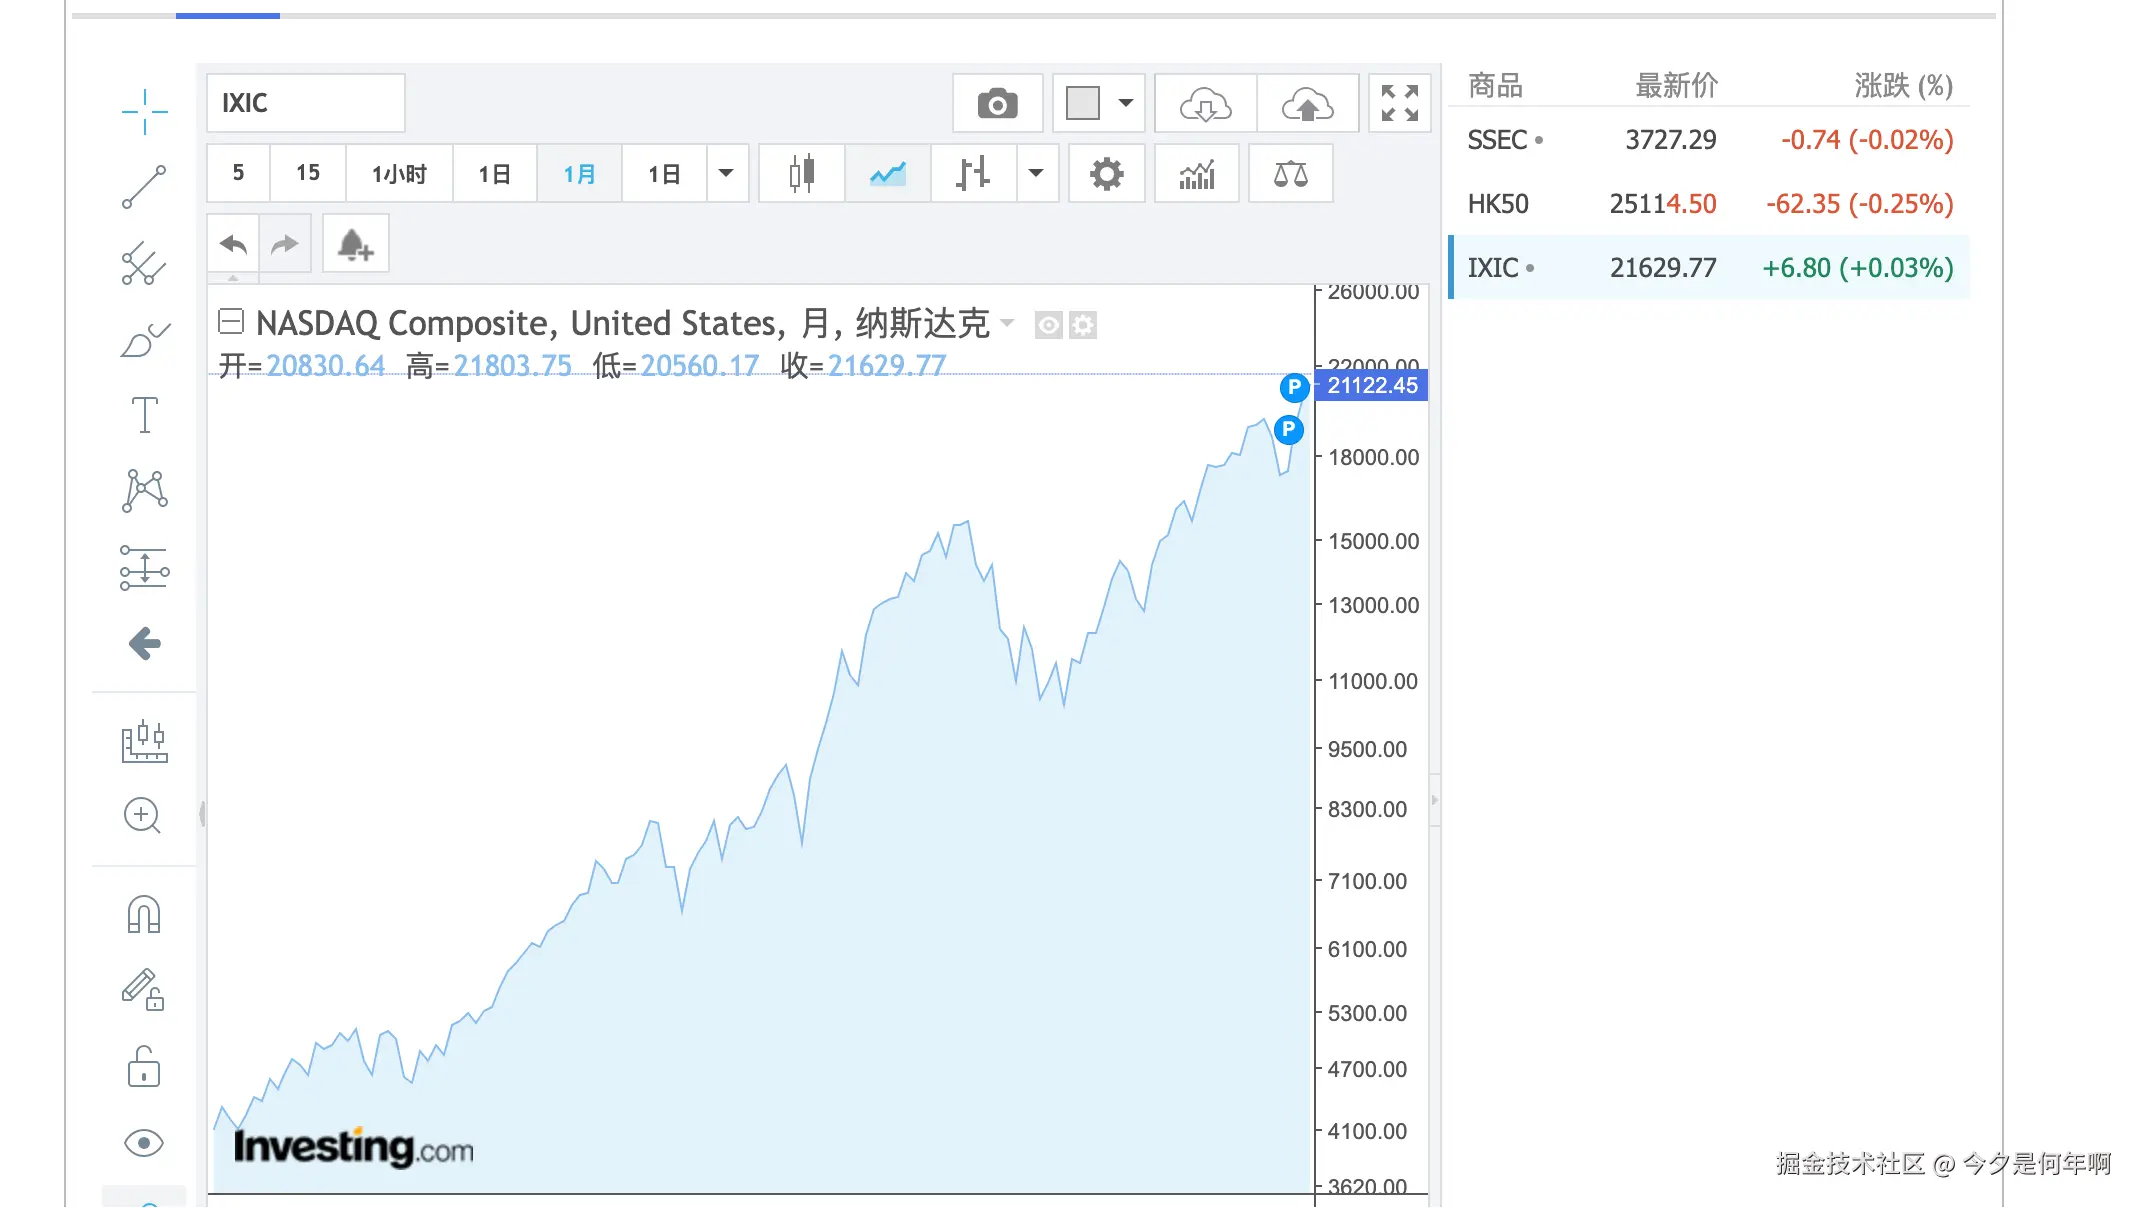
Task: Undo last chart action
Action: coord(233,243)
